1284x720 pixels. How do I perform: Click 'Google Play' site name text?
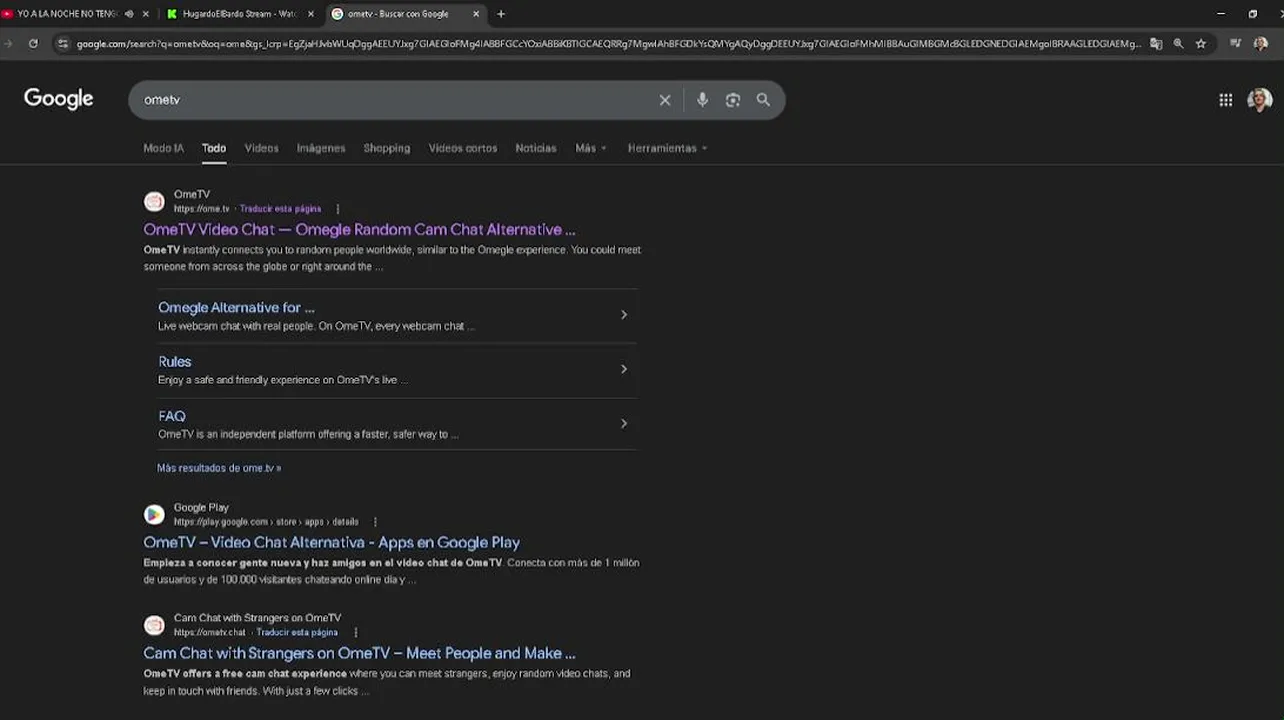pos(201,507)
